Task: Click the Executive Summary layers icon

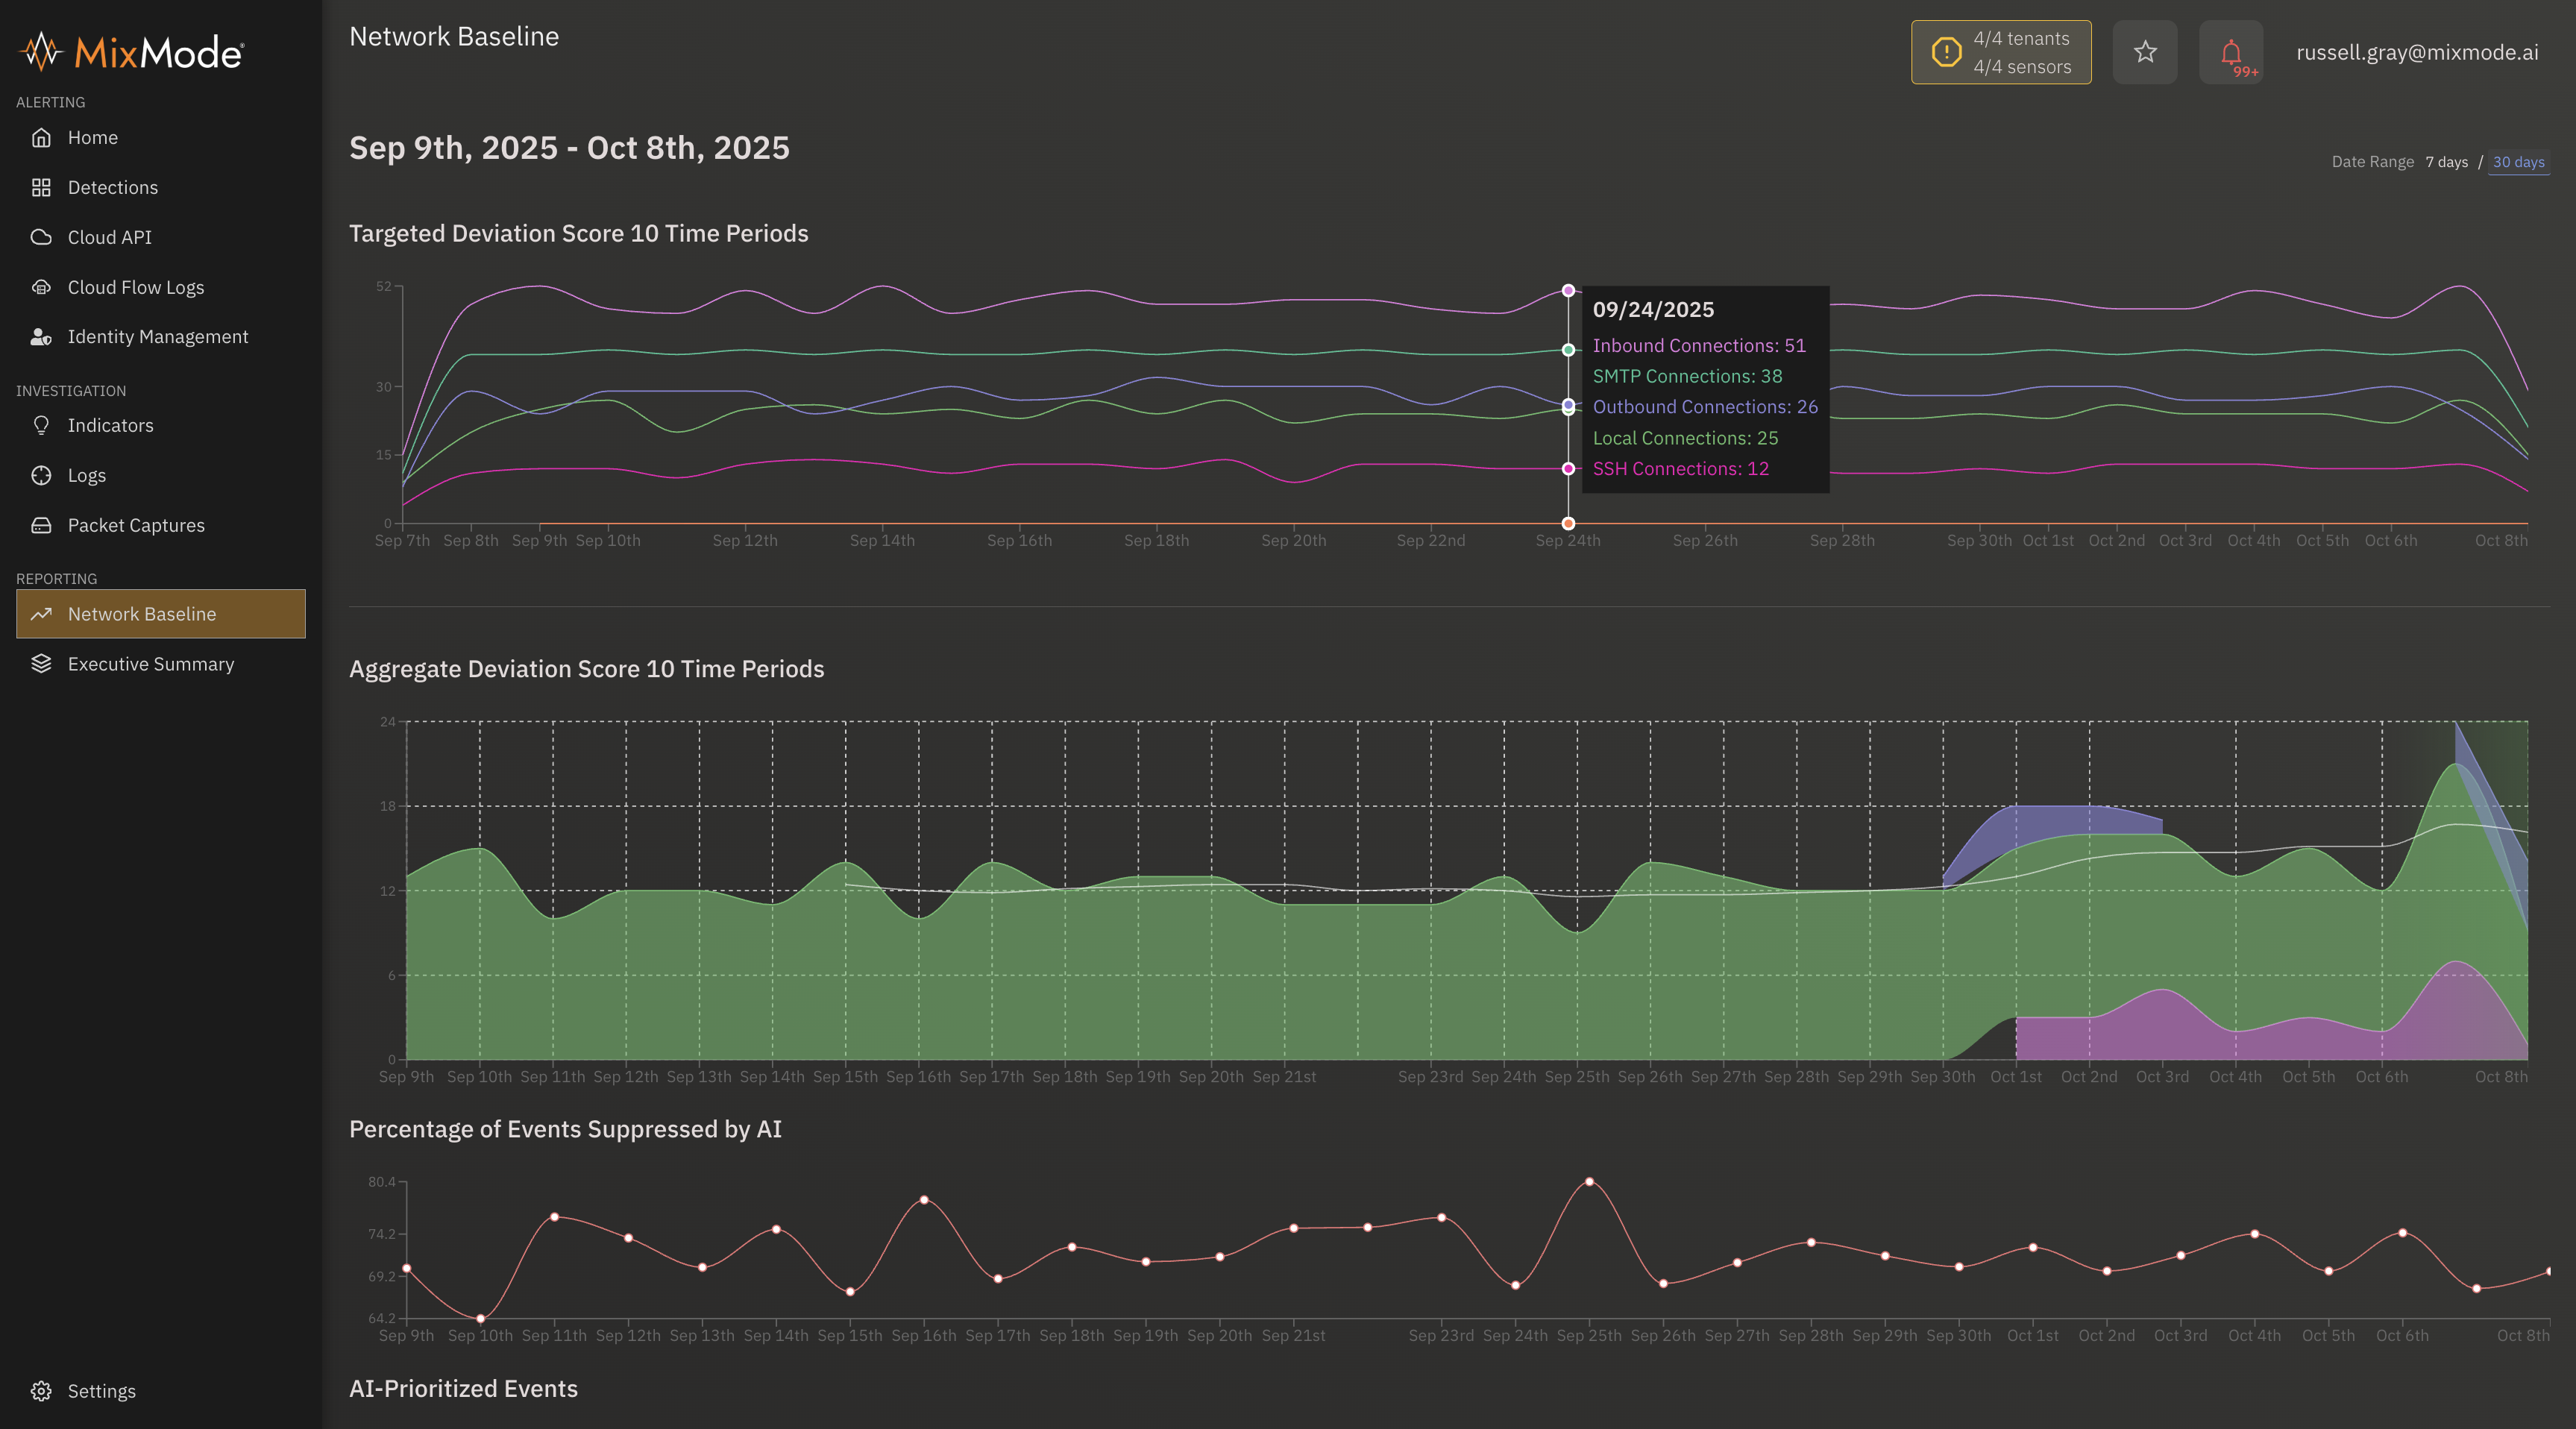Action: 41,664
